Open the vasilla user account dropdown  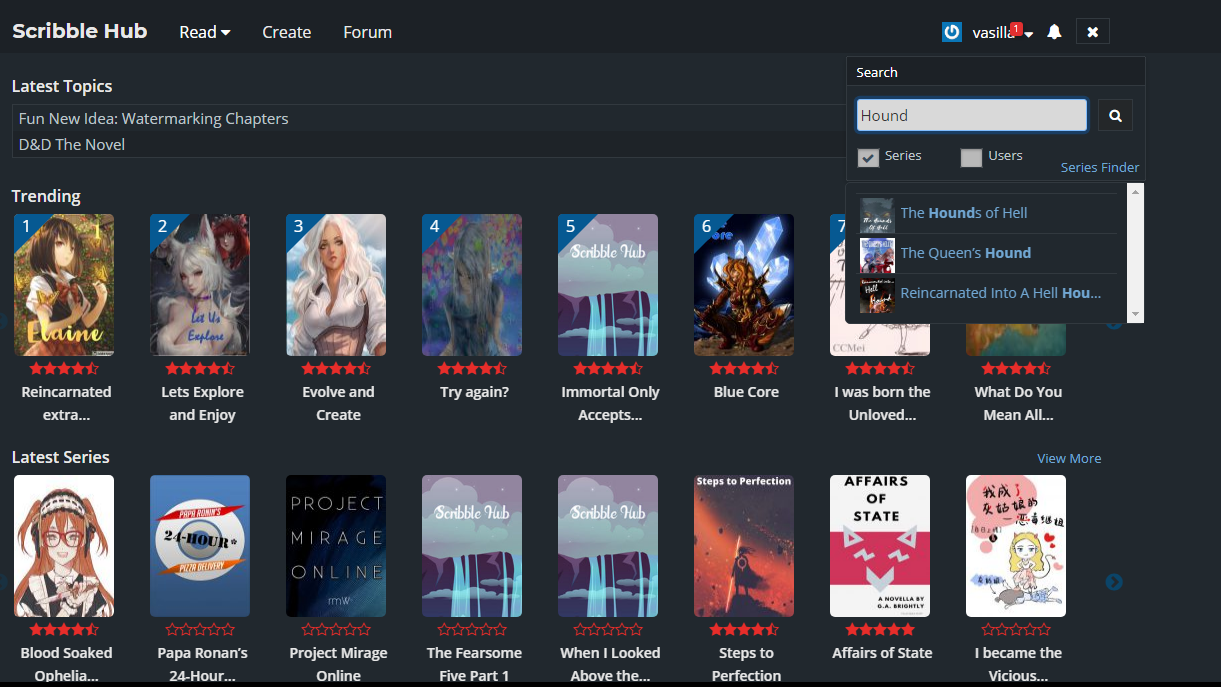coord(1002,33)
